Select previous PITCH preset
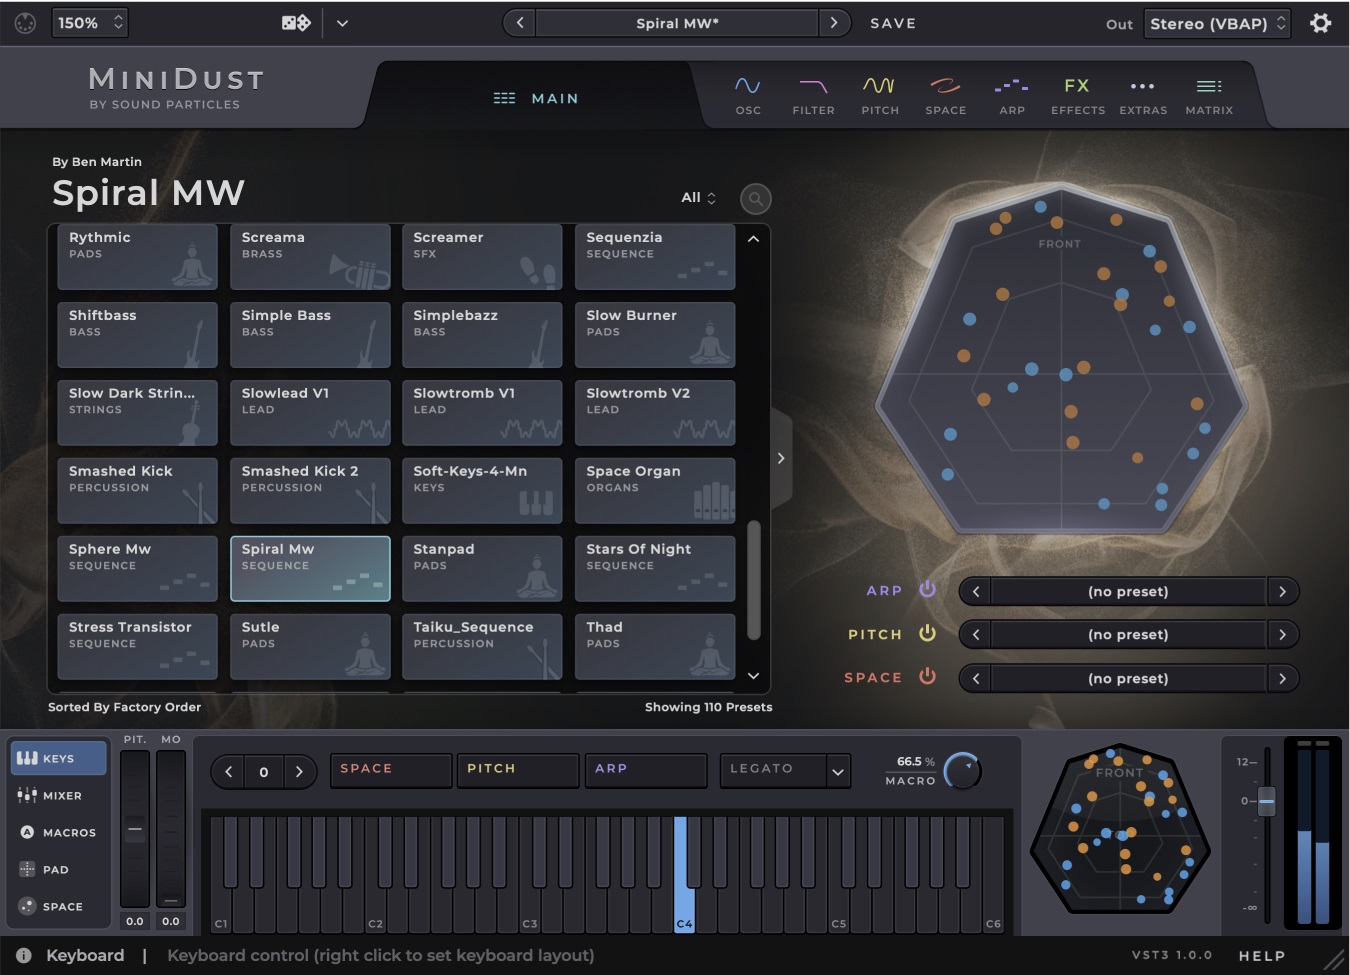This screenshot has width=1350, height=975. coord(976,635)
